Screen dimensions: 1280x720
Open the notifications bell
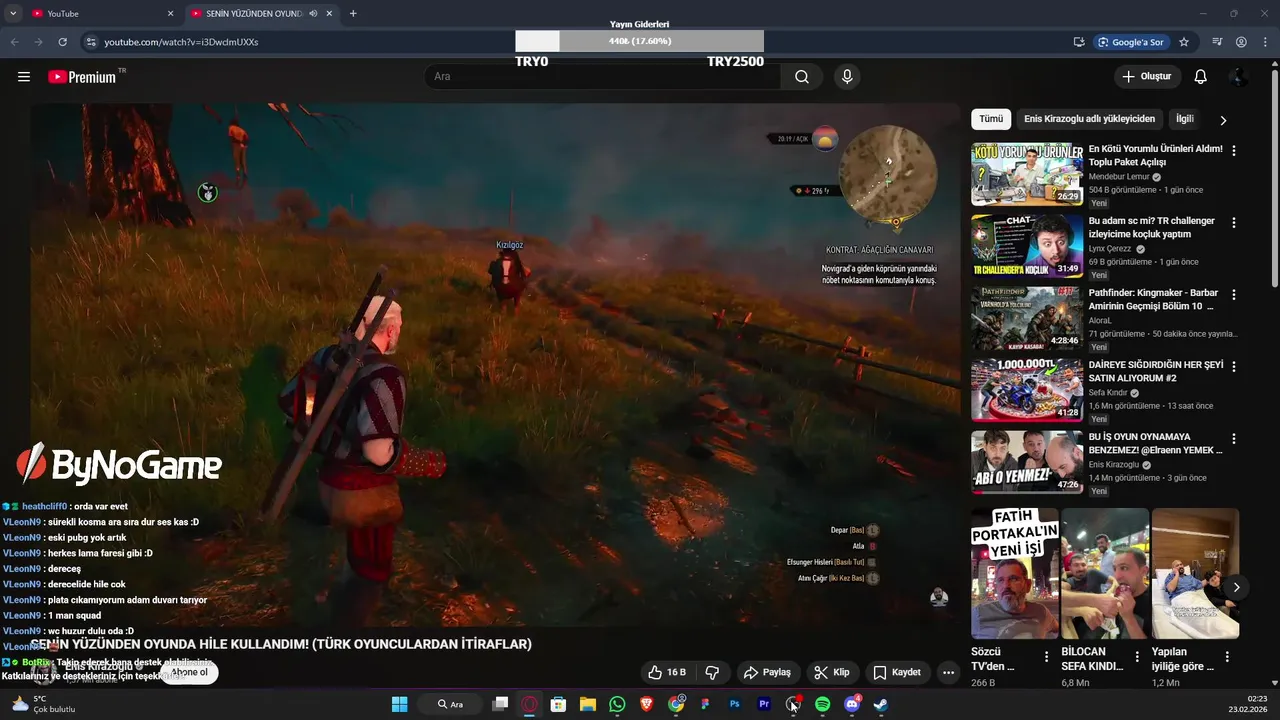[x=1200, y=77]
